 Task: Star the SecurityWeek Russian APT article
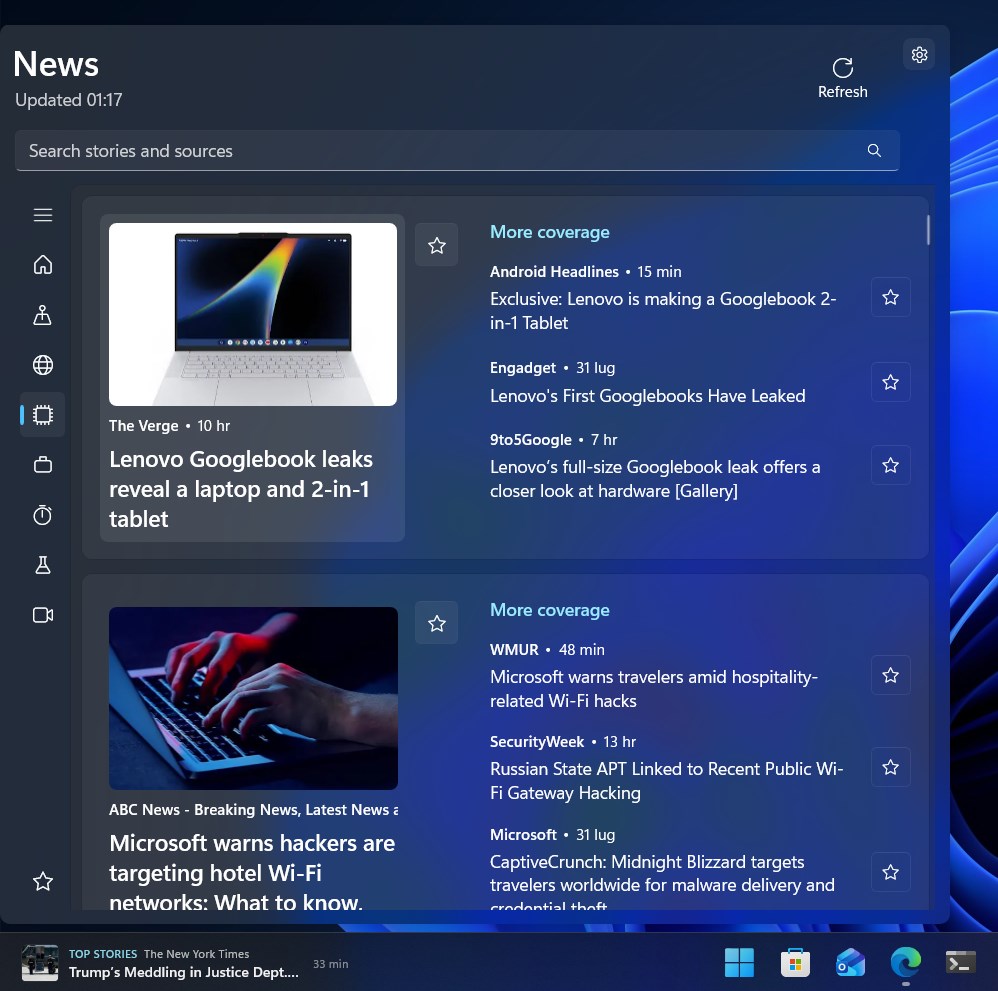(x=890, y=767)
